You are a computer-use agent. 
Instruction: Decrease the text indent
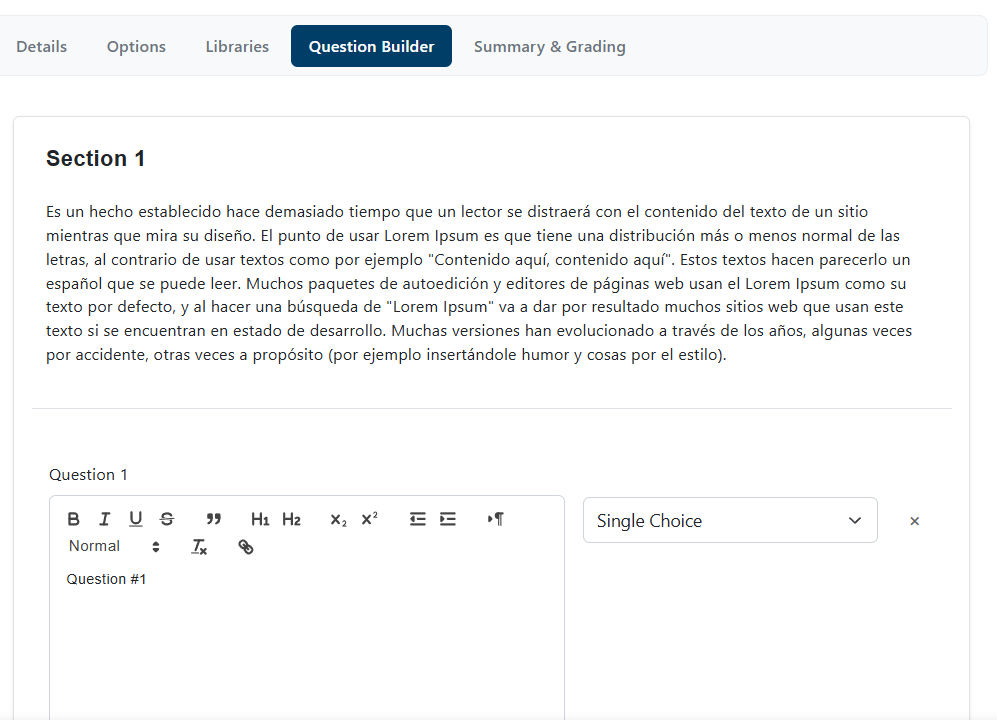click(417, 519)
